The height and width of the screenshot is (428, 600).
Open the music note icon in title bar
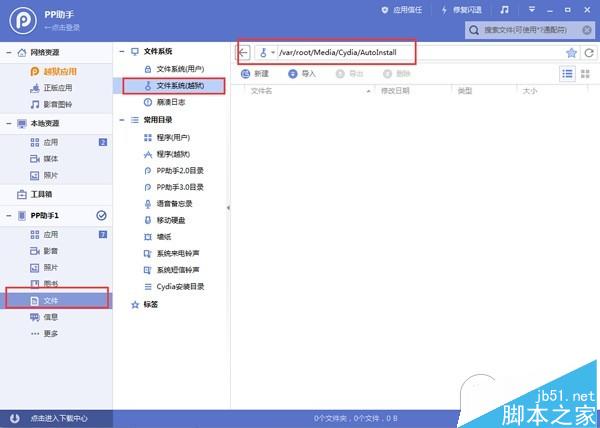504,10
